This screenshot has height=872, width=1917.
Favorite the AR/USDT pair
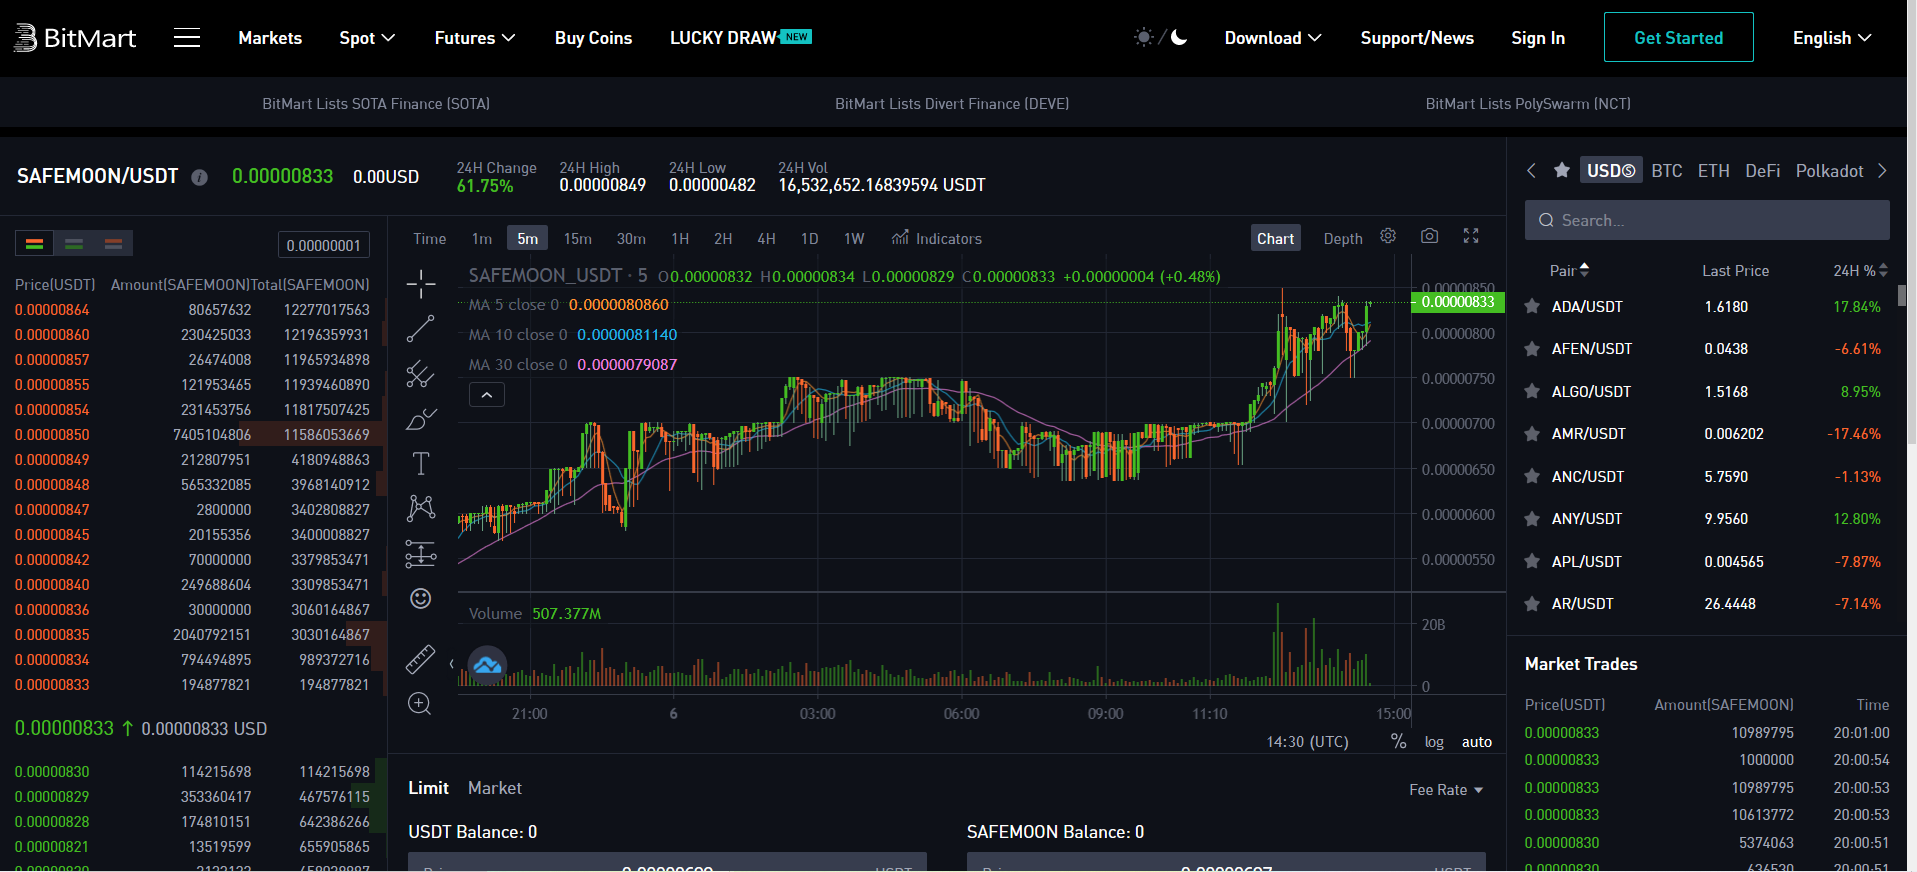[x=1531, y=604]
